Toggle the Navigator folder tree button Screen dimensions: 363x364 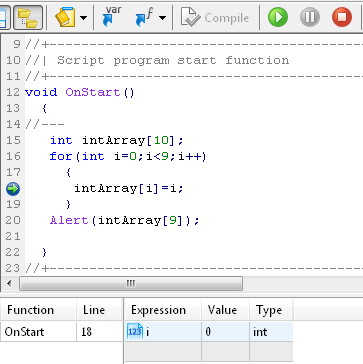pos(28,17)
